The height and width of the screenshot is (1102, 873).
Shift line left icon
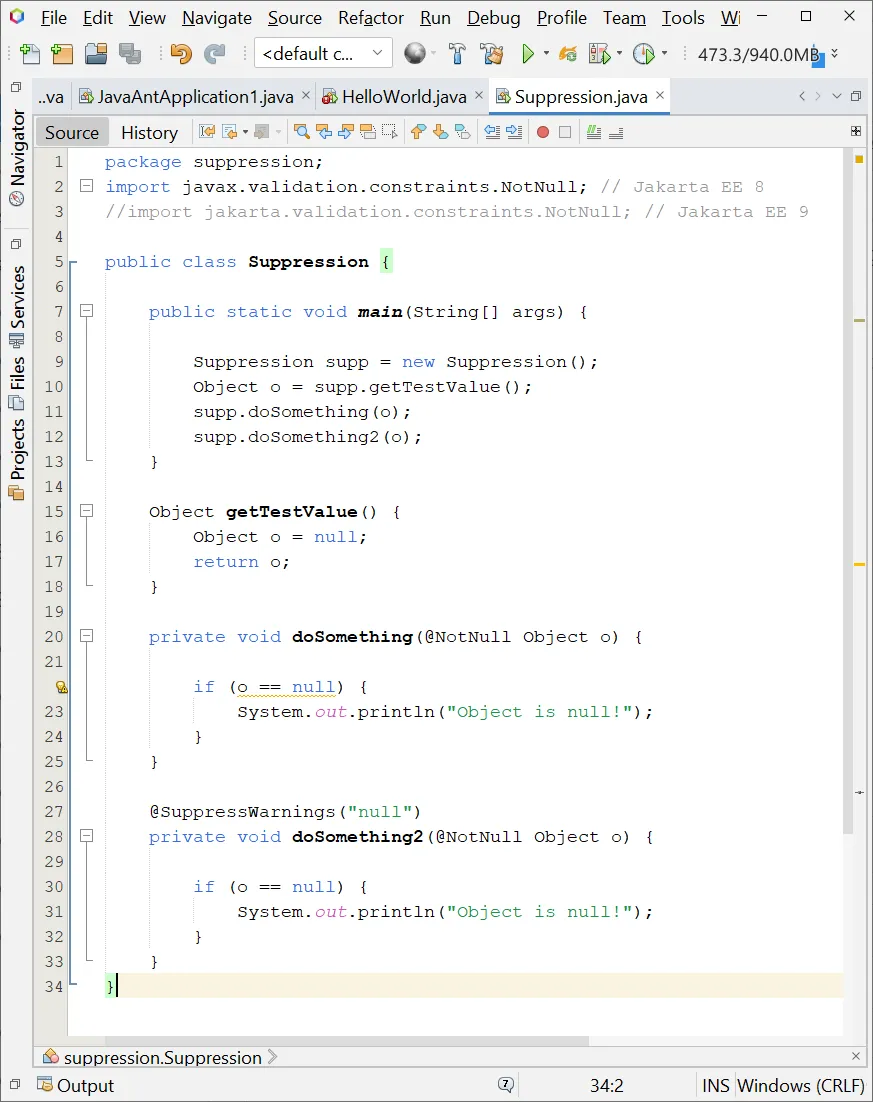(x=492, y=131)
